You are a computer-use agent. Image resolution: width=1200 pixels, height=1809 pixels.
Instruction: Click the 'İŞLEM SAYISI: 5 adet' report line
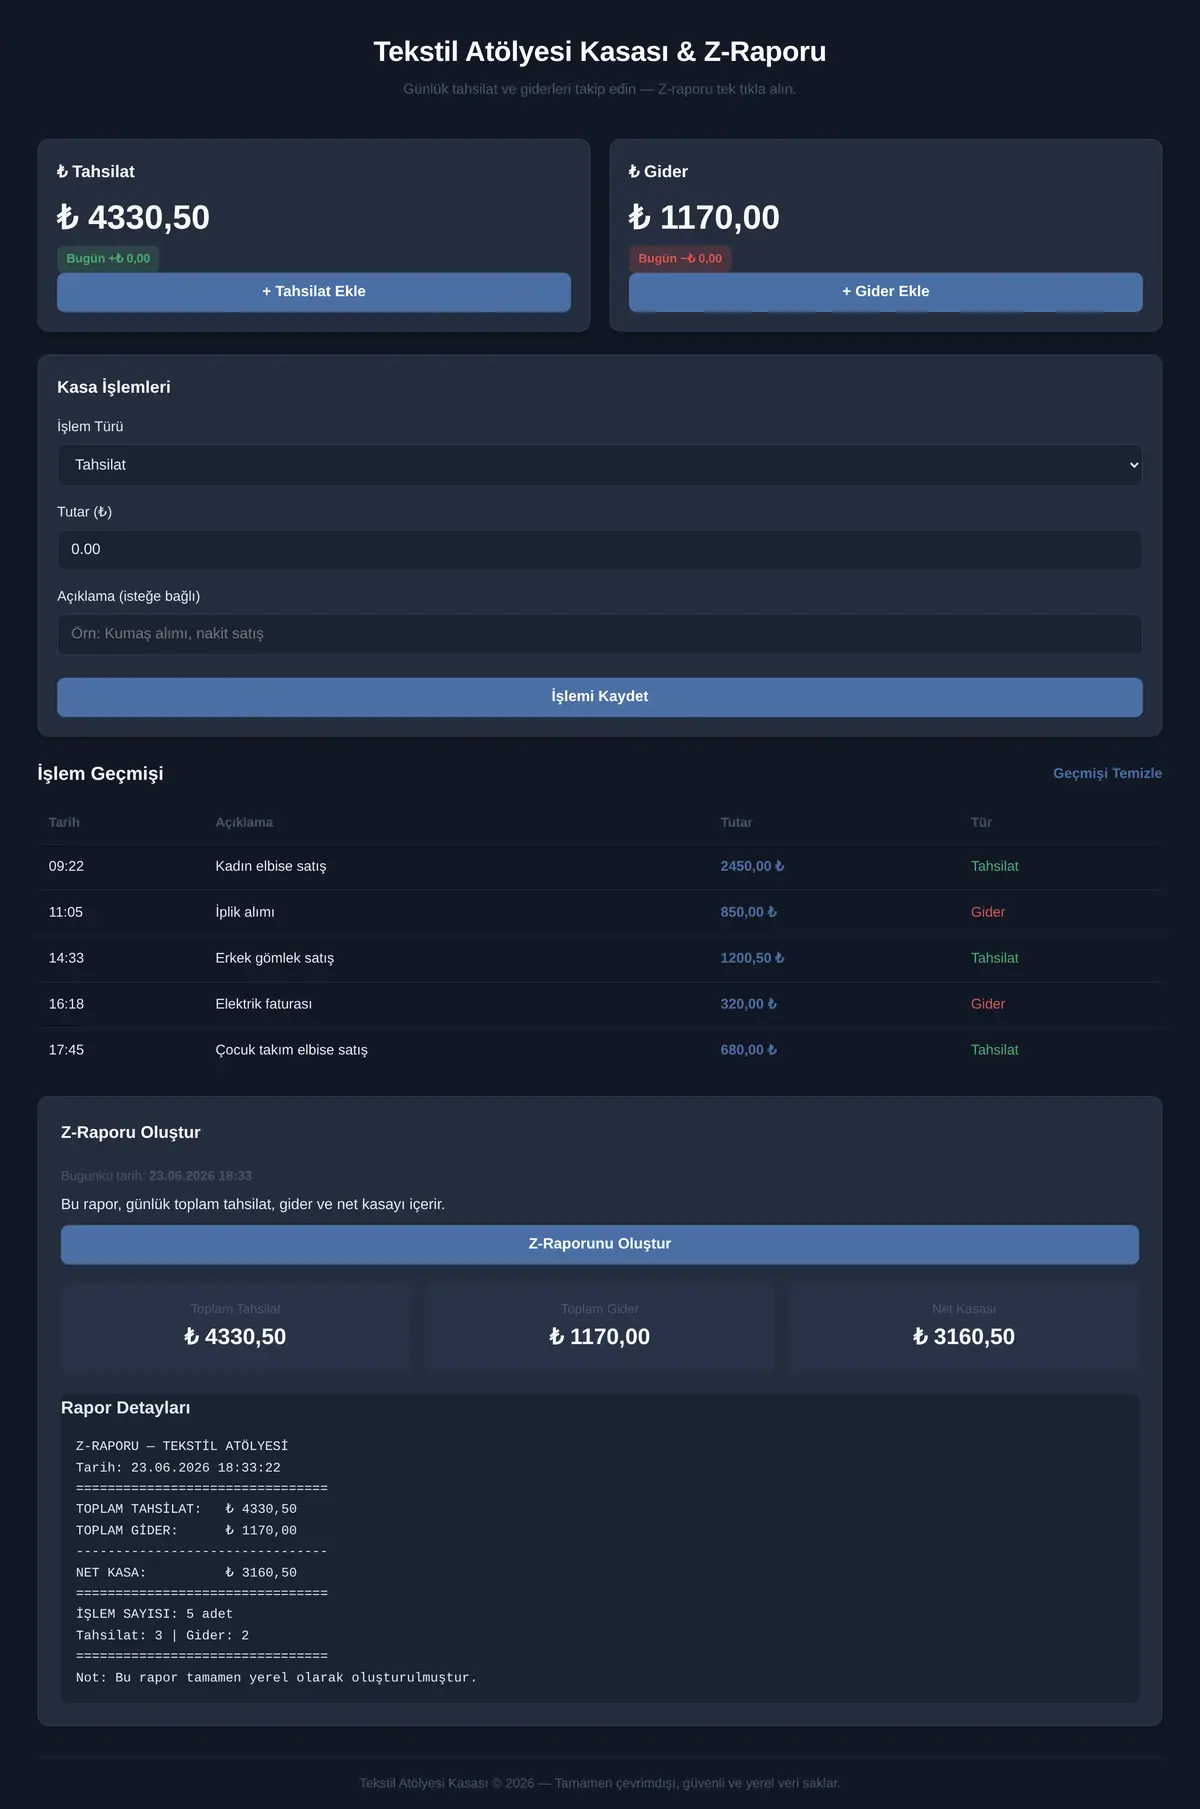tap(154, 1614)
